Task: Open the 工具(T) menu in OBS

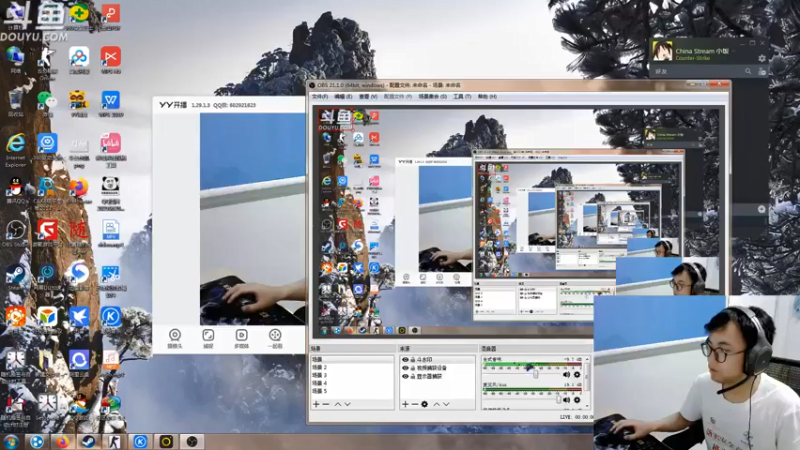Action: 462,96
